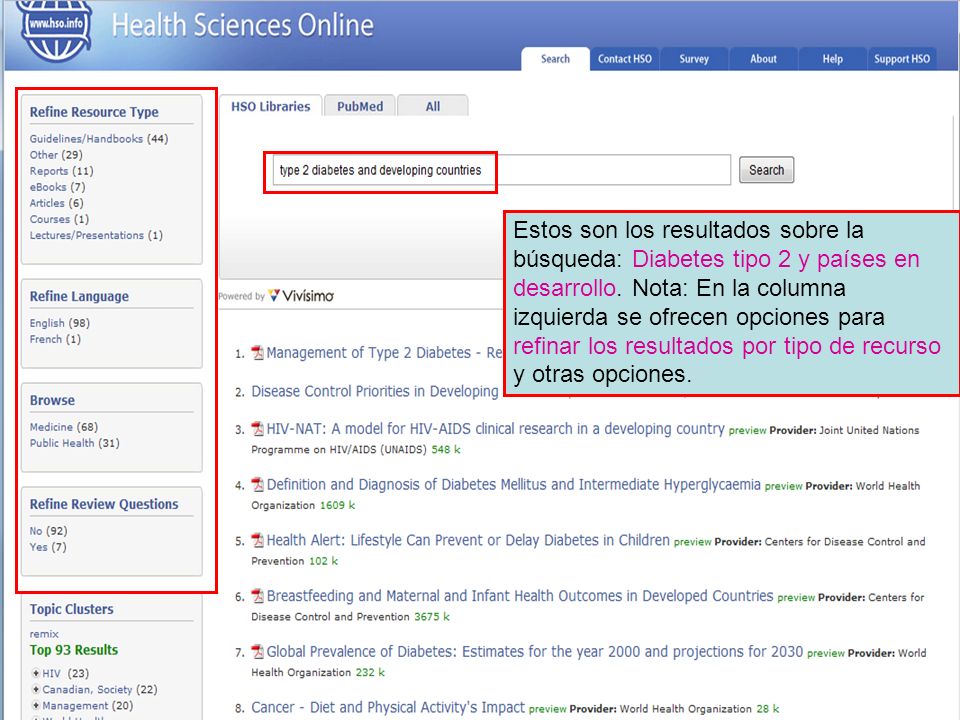Click the Search button next to query
The image size is (960, 720).
pos(766,170)
